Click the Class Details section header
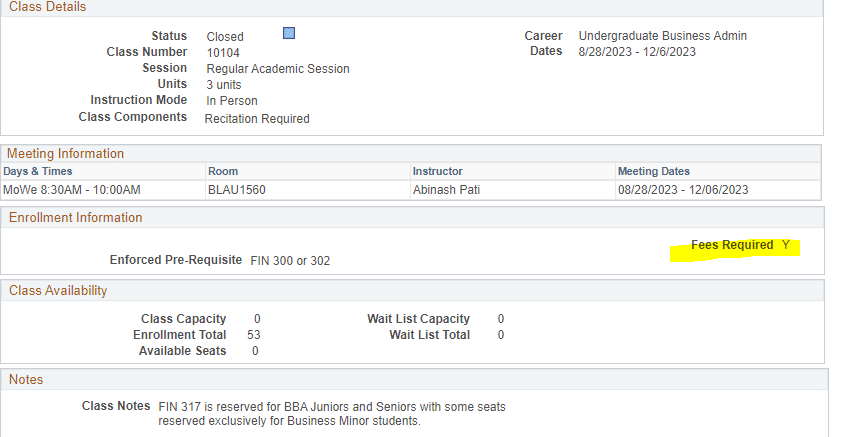 [x=47, y=7]
